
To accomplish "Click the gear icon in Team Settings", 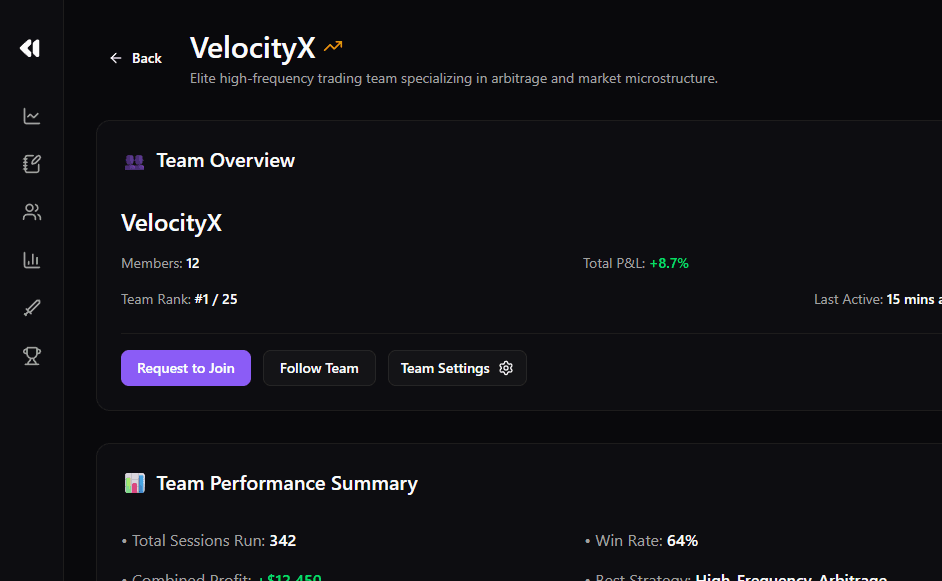I will 506,368.
